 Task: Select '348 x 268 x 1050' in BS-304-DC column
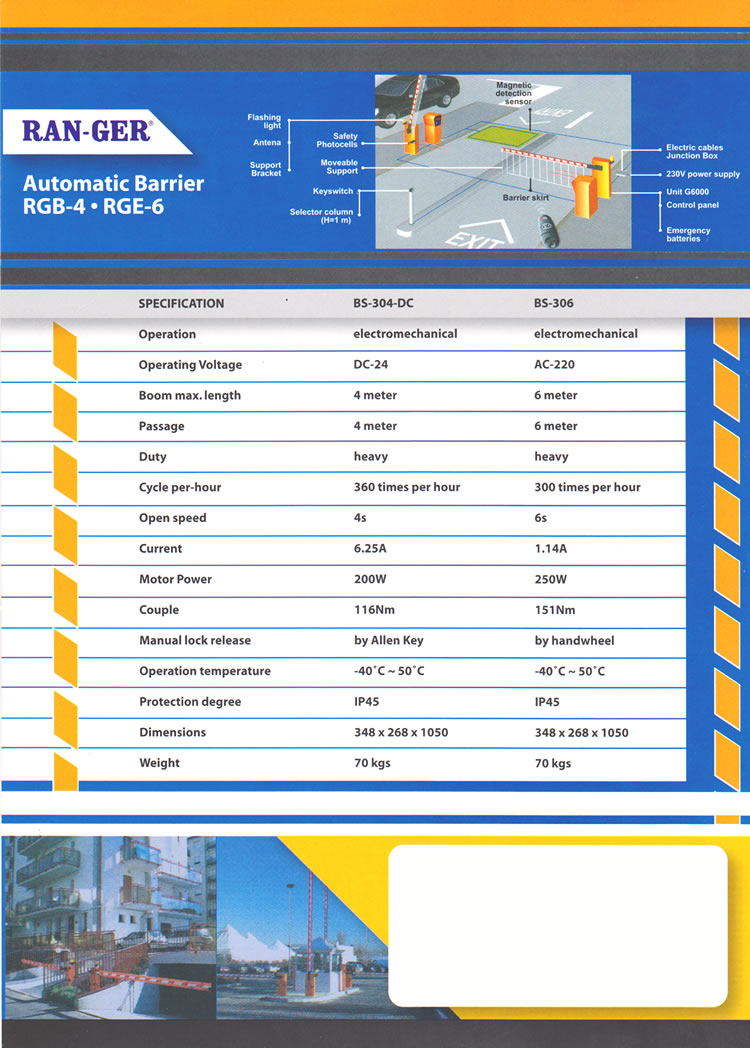(401, 733)
